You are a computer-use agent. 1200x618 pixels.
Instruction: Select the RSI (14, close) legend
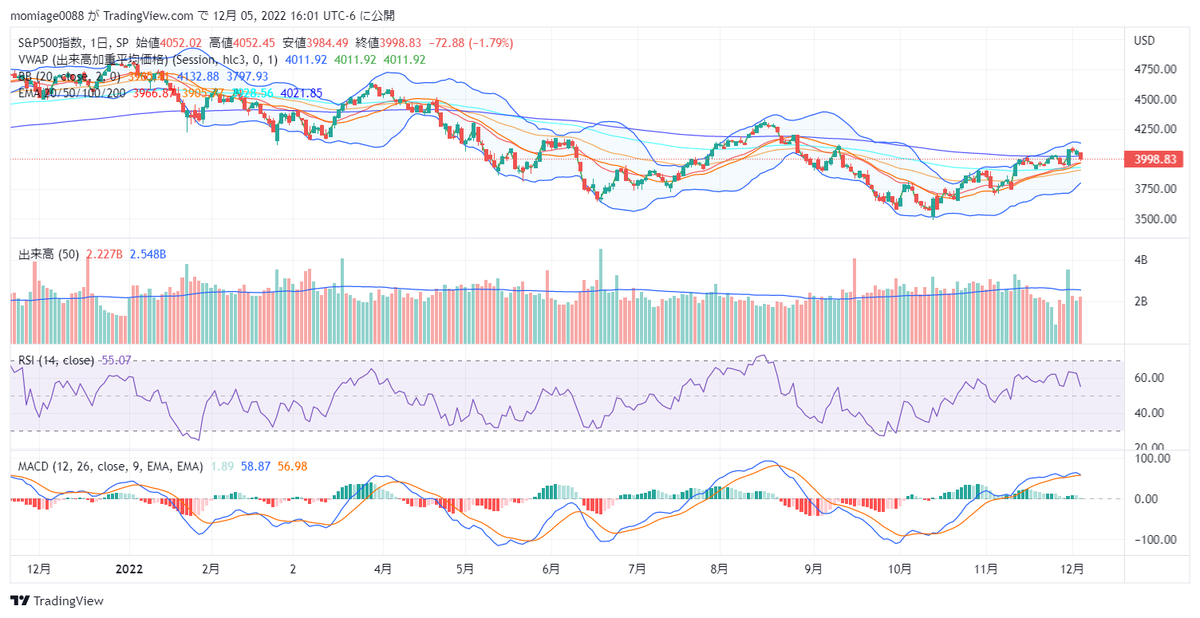pyautogui.click(x=56, y=360)
